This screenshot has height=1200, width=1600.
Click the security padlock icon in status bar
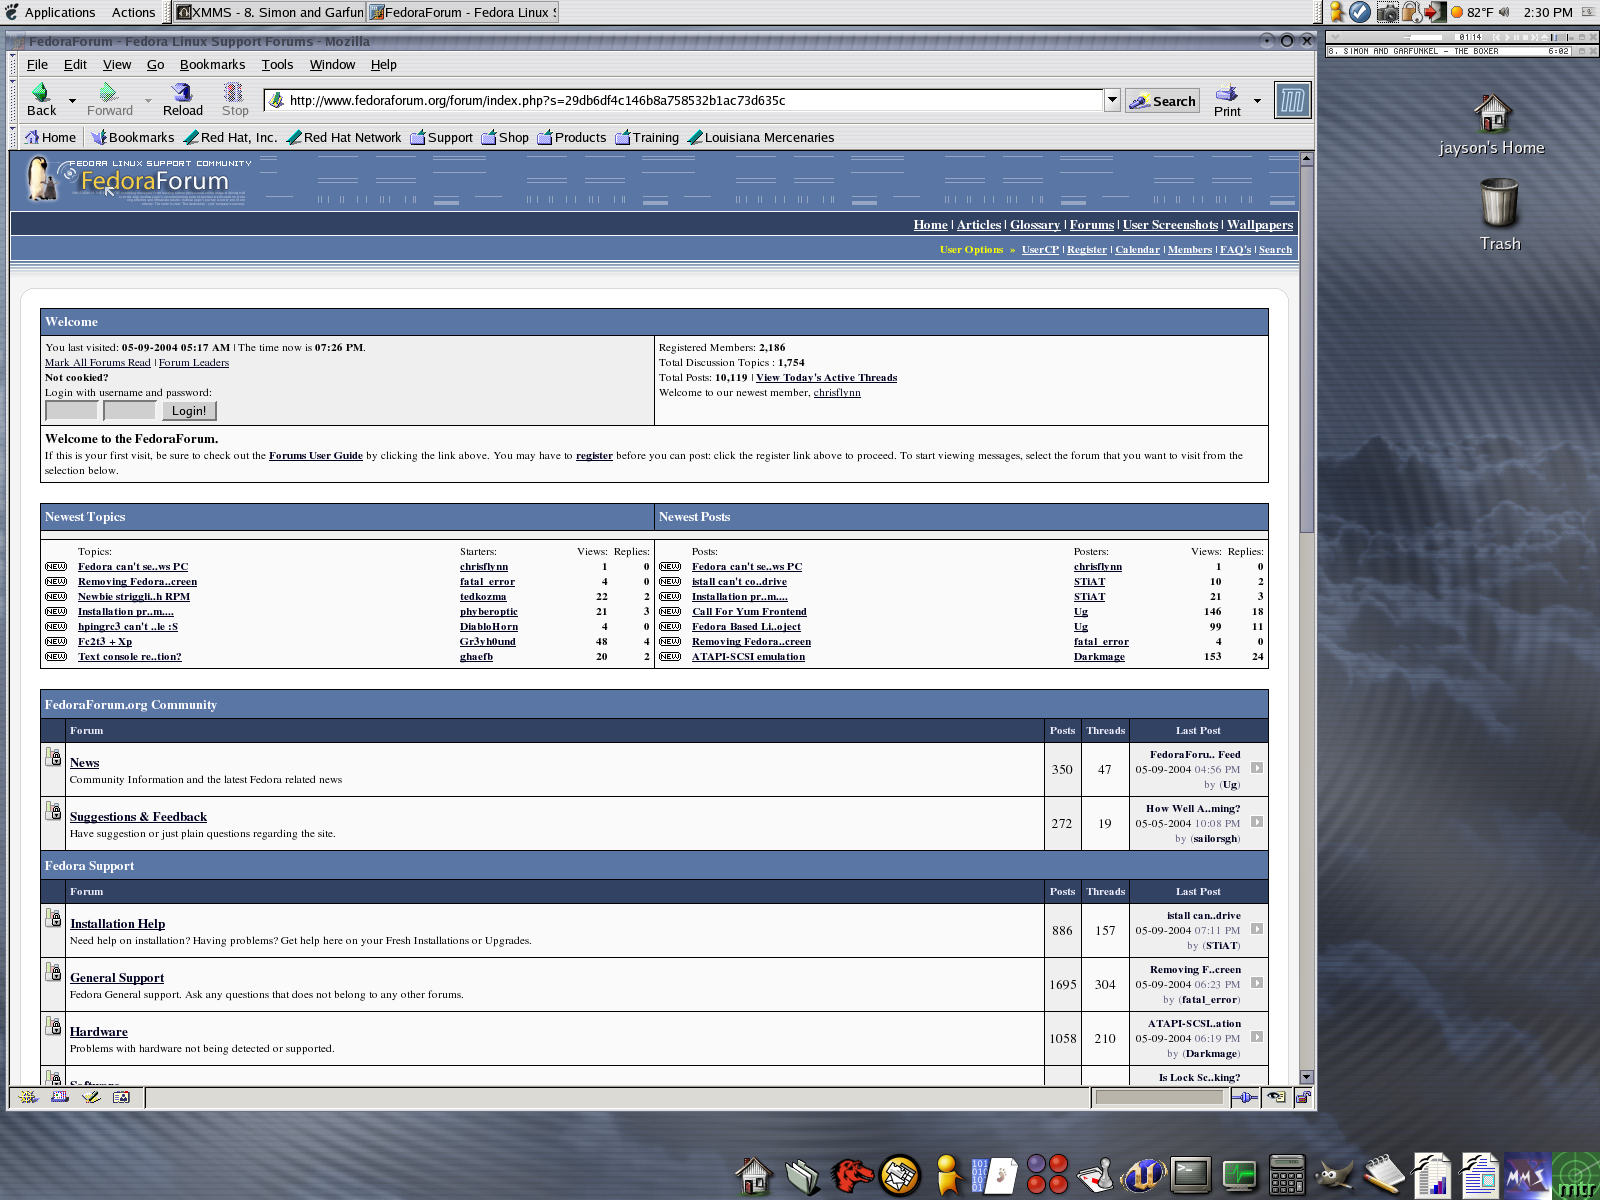coord(1303,1097)
